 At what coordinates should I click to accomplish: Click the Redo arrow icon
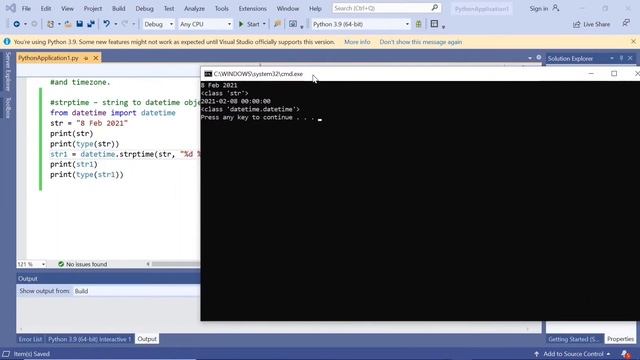pos(125,24)
